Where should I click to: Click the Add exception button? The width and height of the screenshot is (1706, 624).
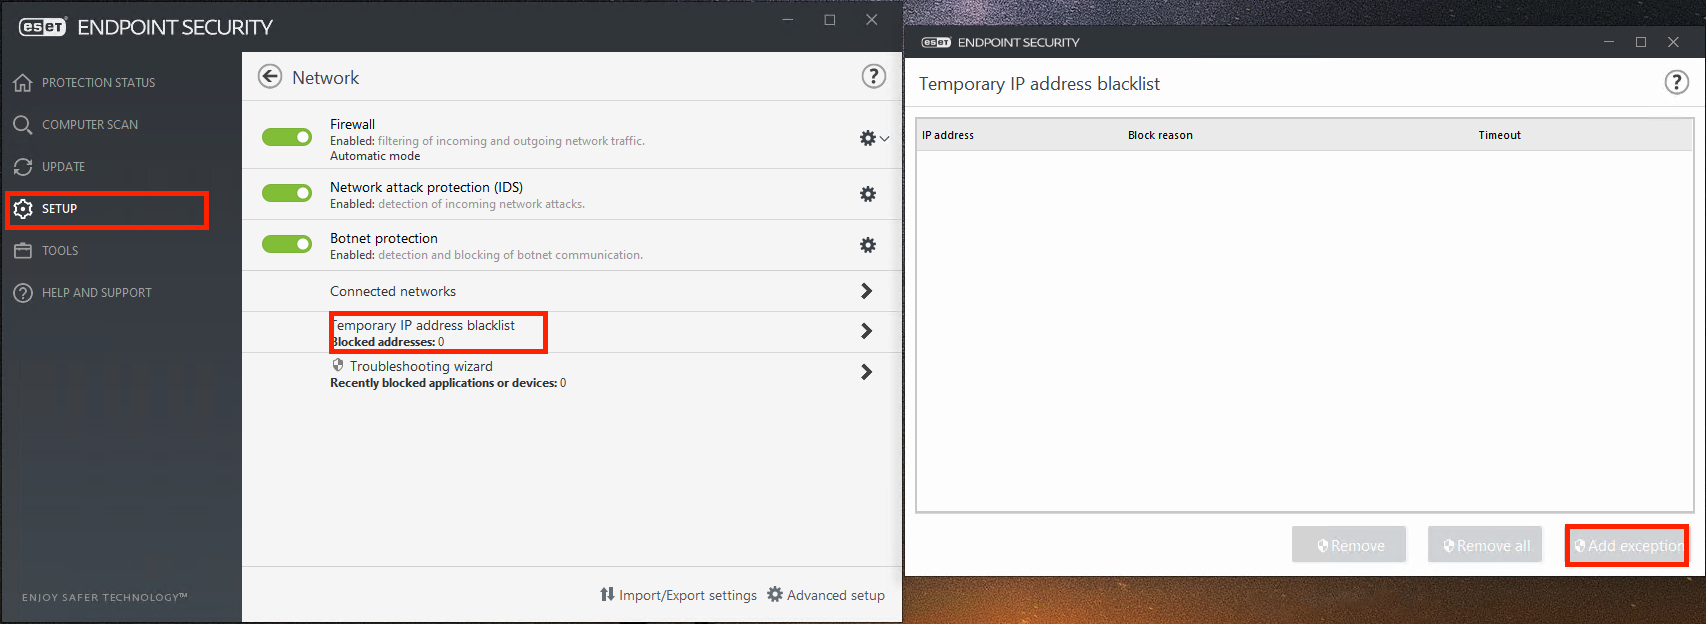coord(1627,545)
